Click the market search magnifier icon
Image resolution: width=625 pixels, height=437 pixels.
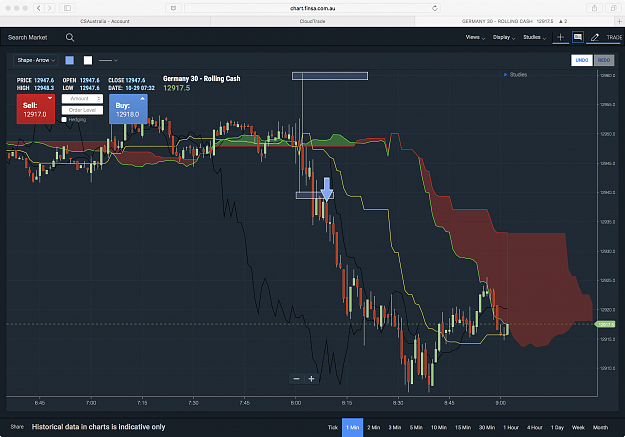click(x=70, y=37)
